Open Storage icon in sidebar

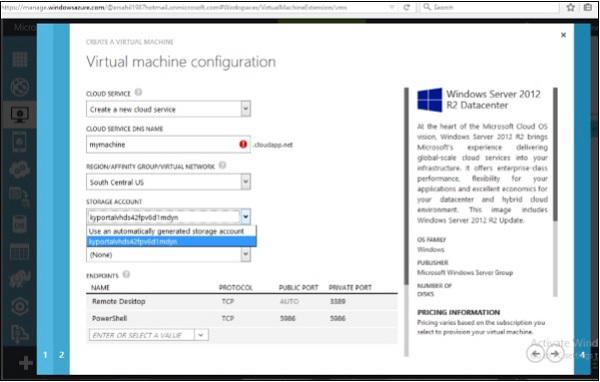pos(20,224)
